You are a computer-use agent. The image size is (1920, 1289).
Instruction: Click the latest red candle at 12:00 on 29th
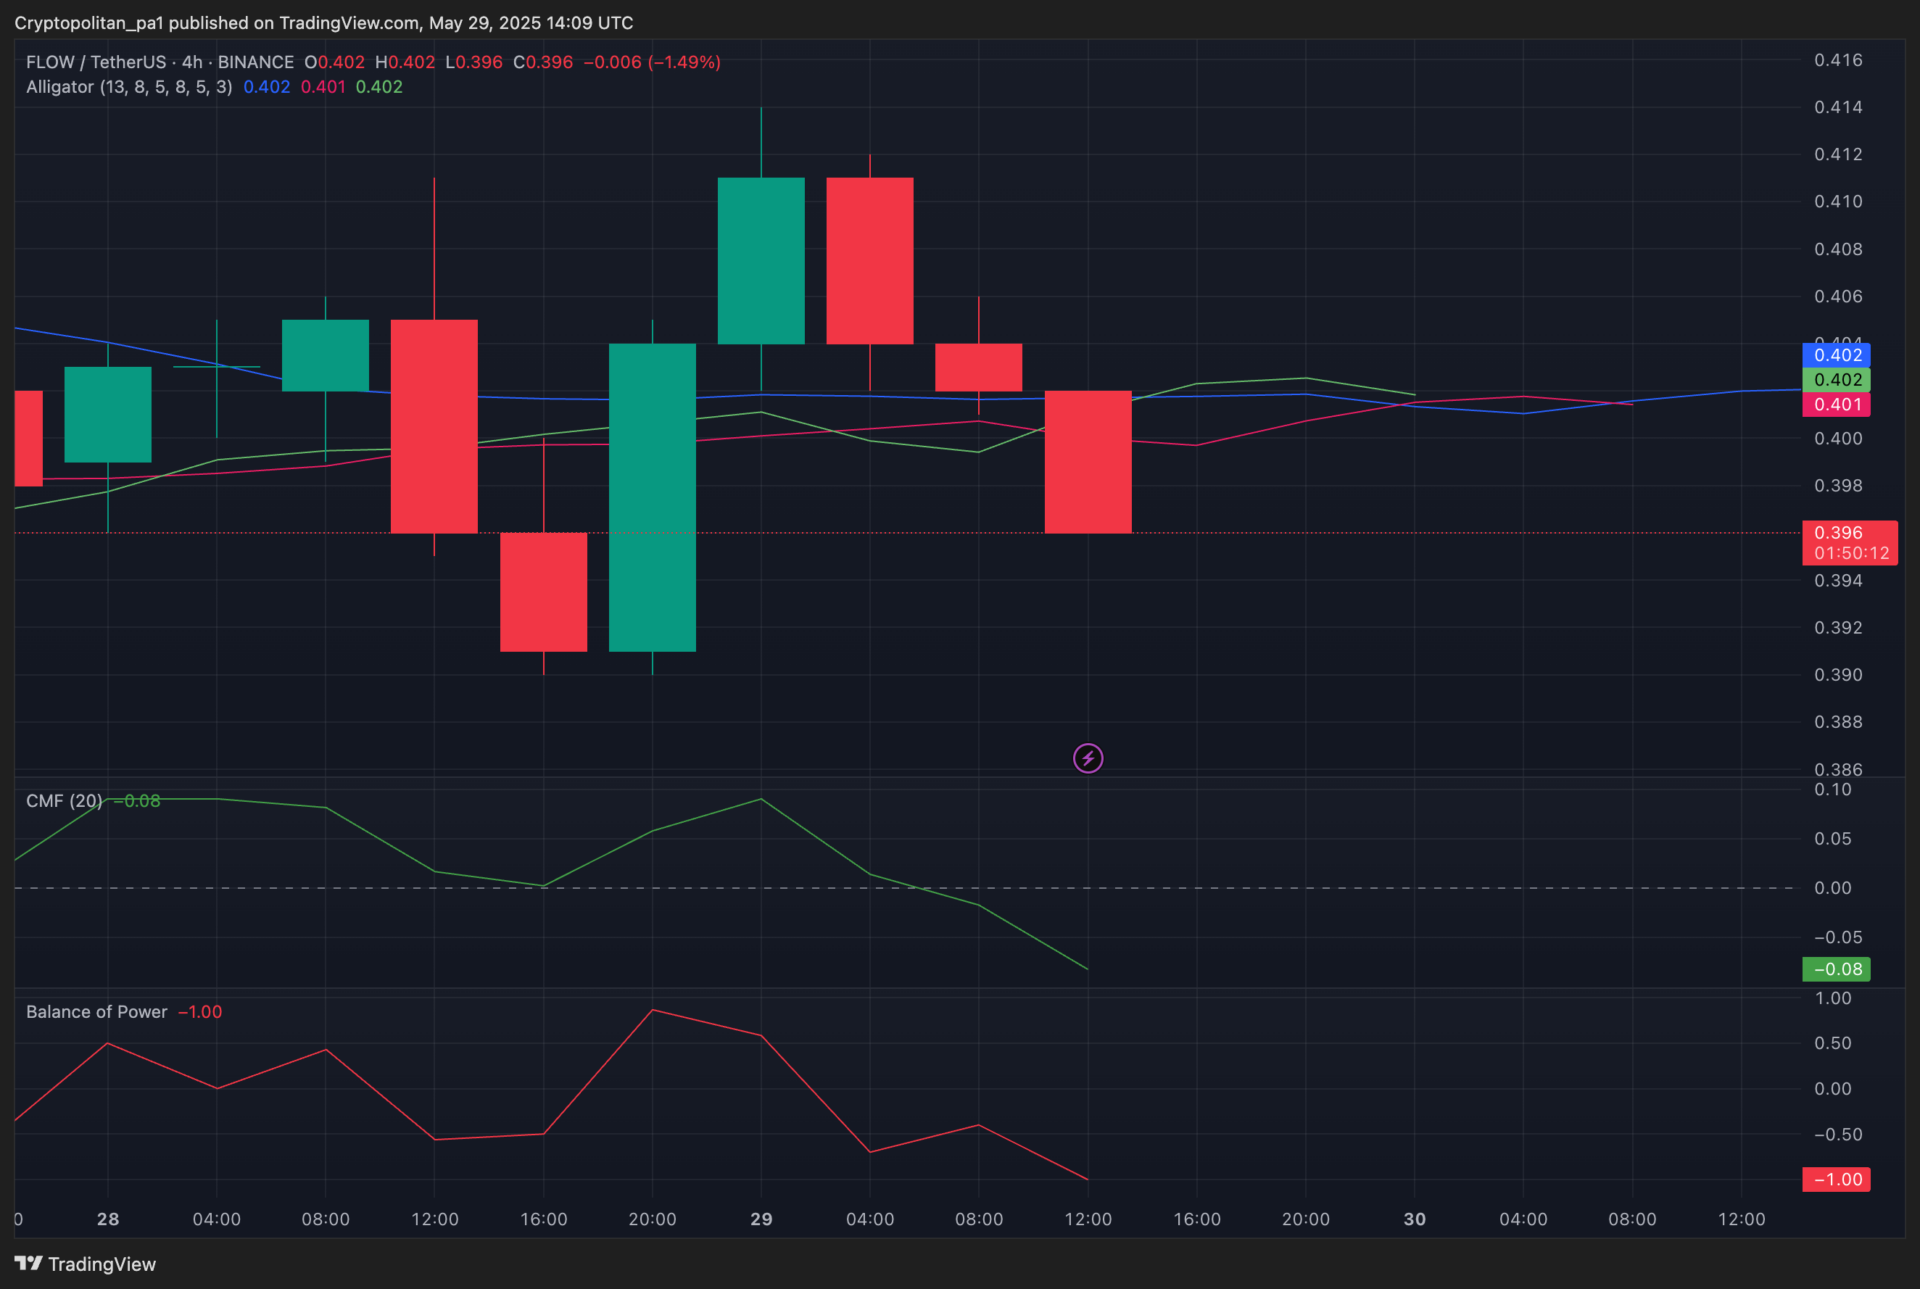(1088, 462)
